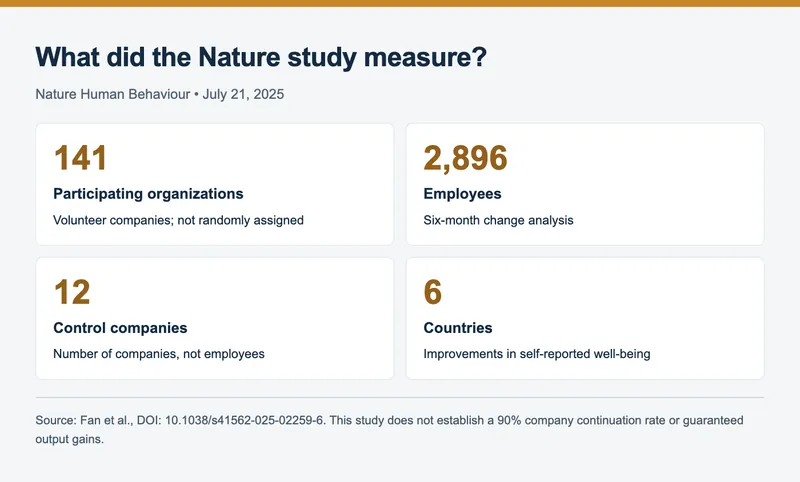Click the number '6'
The width and height of the screenshot is (800, 482).
click(433, 292)
